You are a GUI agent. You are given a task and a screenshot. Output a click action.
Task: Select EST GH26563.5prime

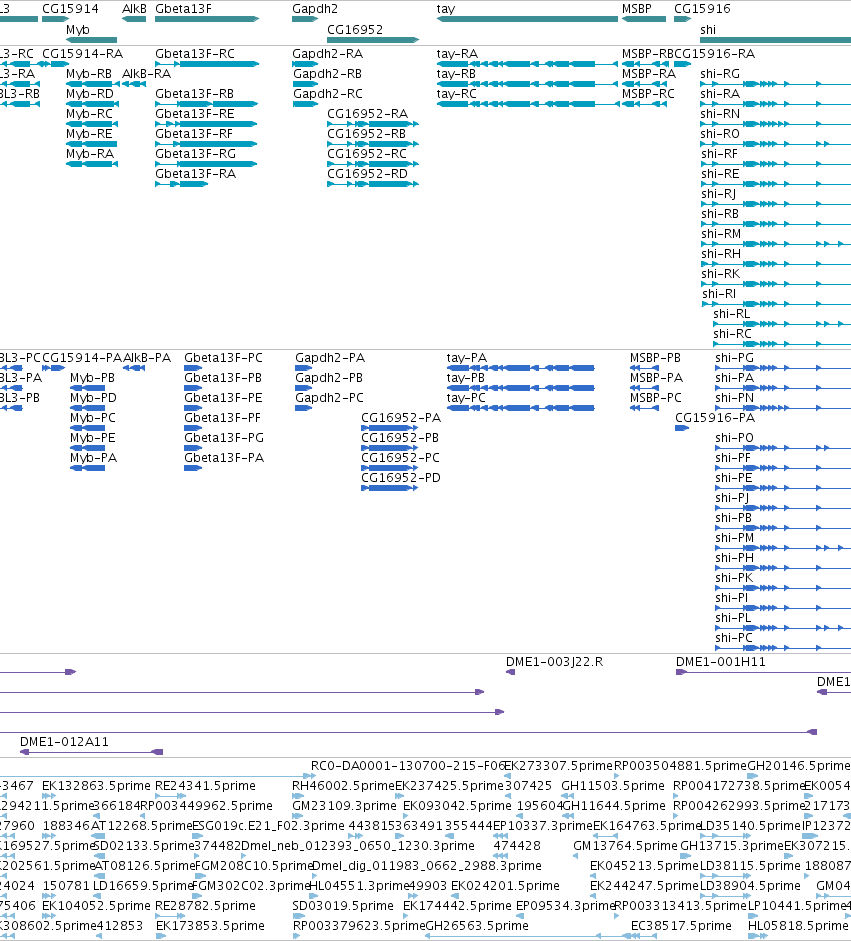(477, 925)
